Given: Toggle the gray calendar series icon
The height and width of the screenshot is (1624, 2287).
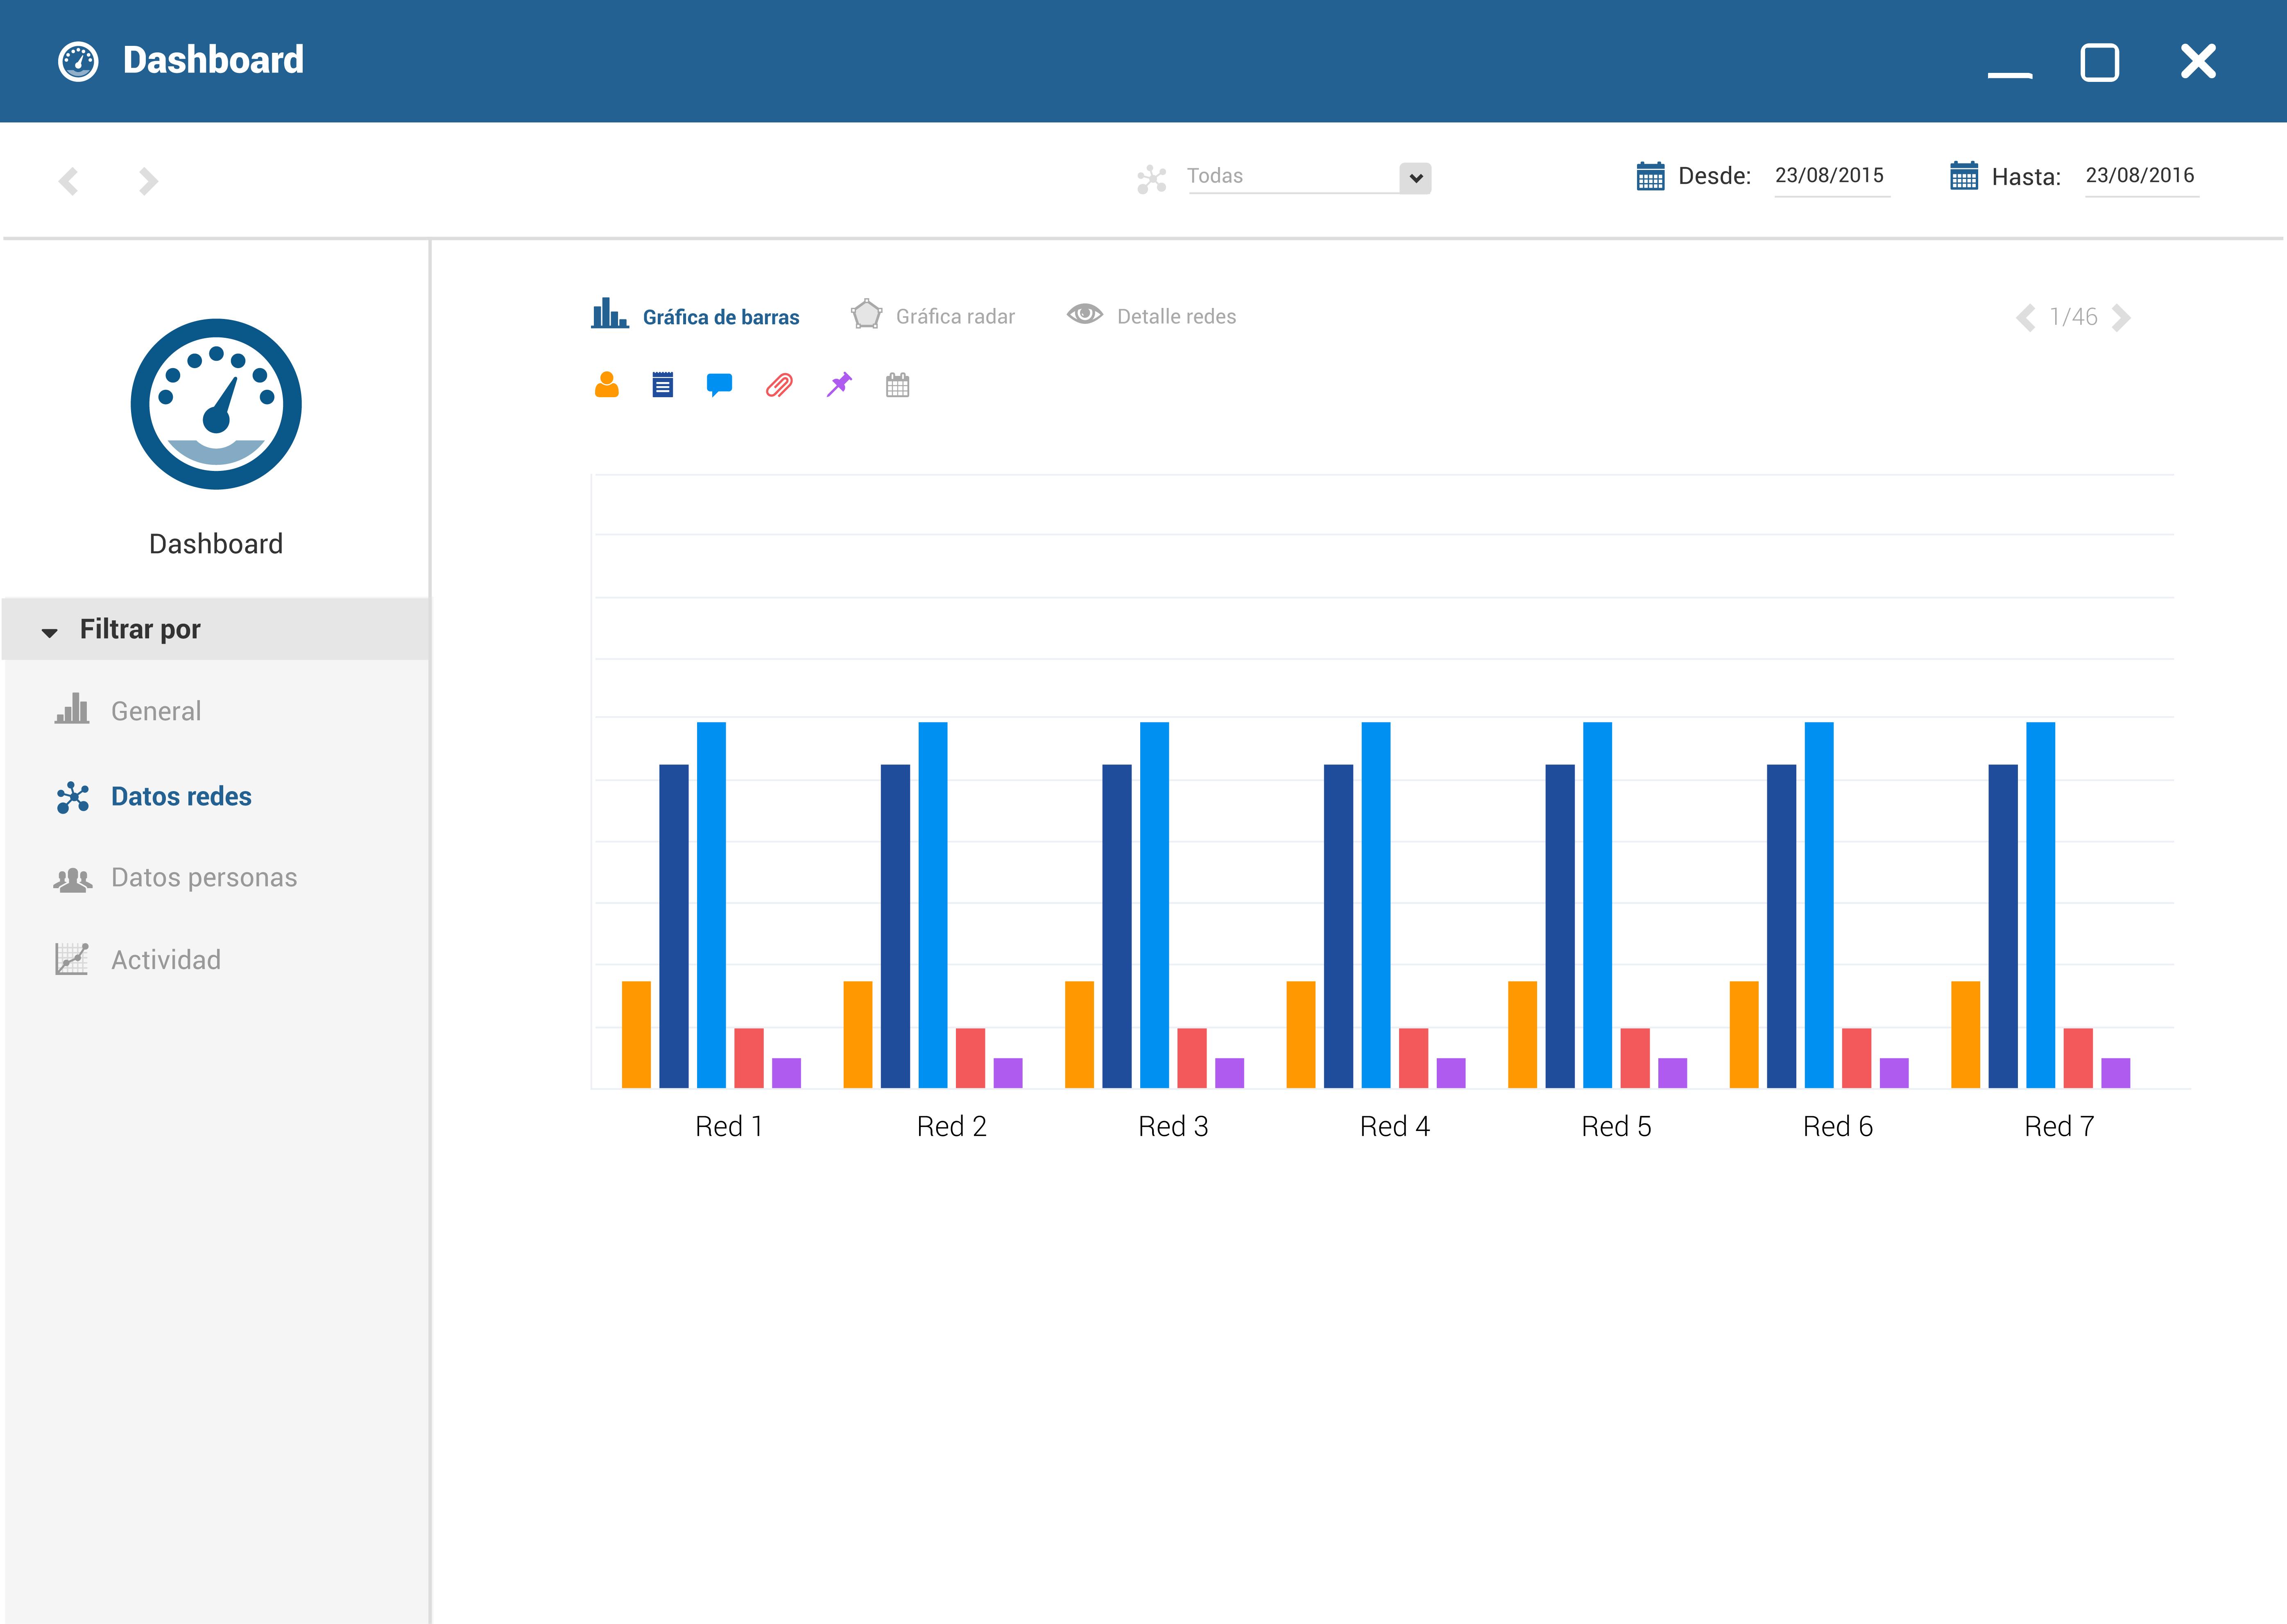Looking at the screenshot, I should [898, 385].
